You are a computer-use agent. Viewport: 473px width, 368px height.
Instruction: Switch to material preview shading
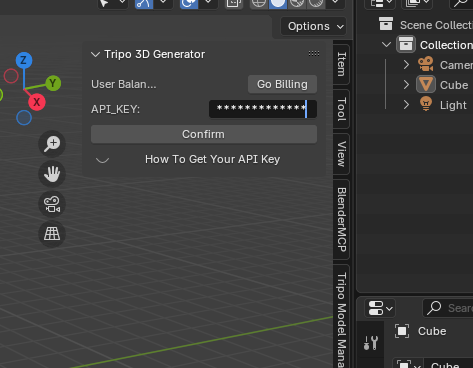[297, 4]
